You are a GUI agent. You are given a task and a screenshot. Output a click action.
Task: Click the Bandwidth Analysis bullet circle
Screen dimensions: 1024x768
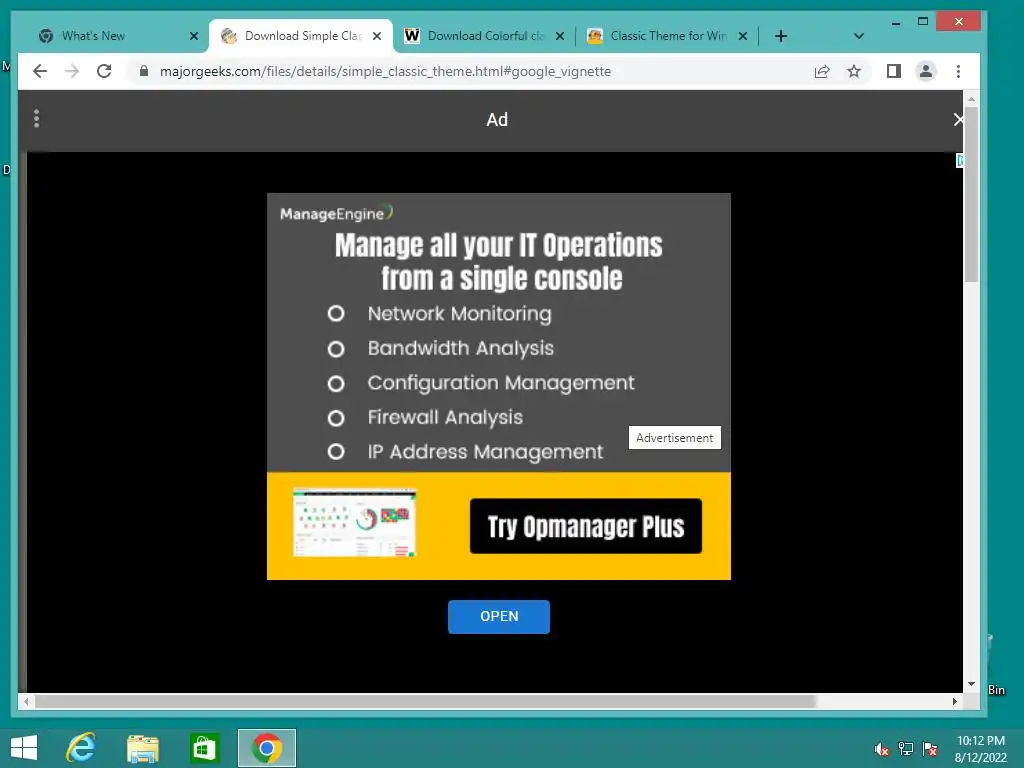336,349
